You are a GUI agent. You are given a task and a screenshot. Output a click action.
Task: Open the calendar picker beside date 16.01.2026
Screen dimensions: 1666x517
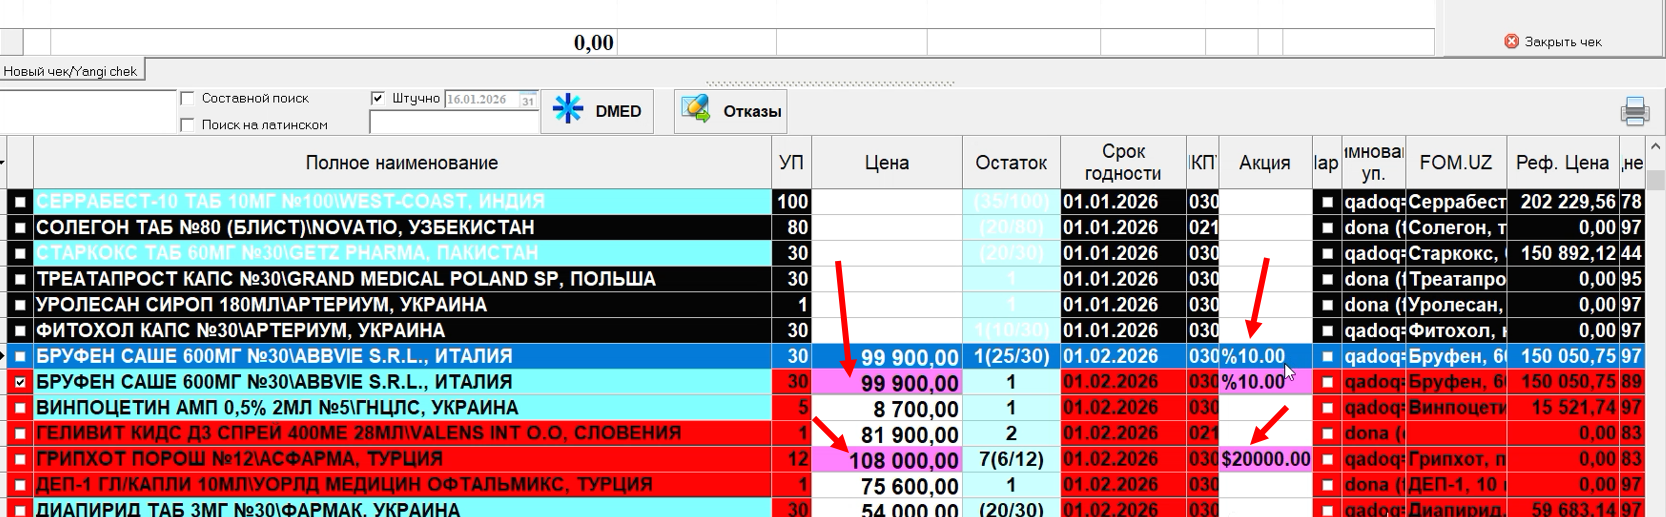pyautogui.click(x=528, y=100)
